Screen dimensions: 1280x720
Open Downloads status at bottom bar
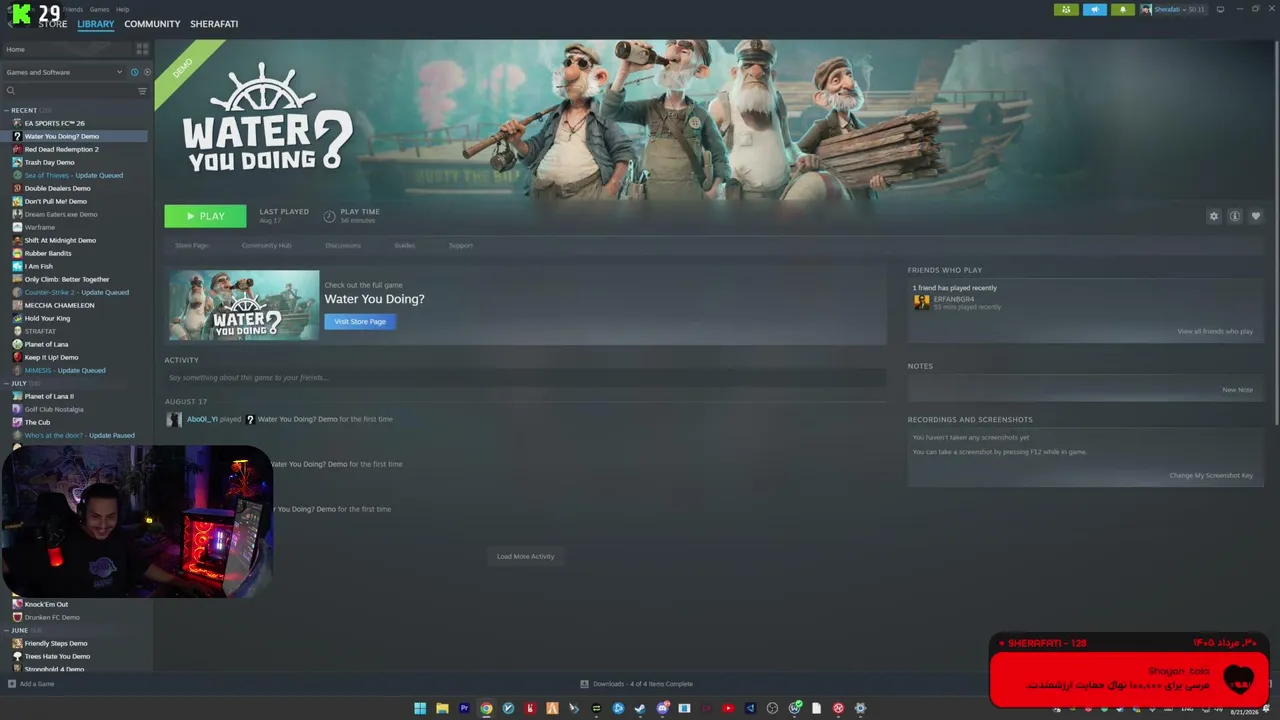click(x=637, y=684)
